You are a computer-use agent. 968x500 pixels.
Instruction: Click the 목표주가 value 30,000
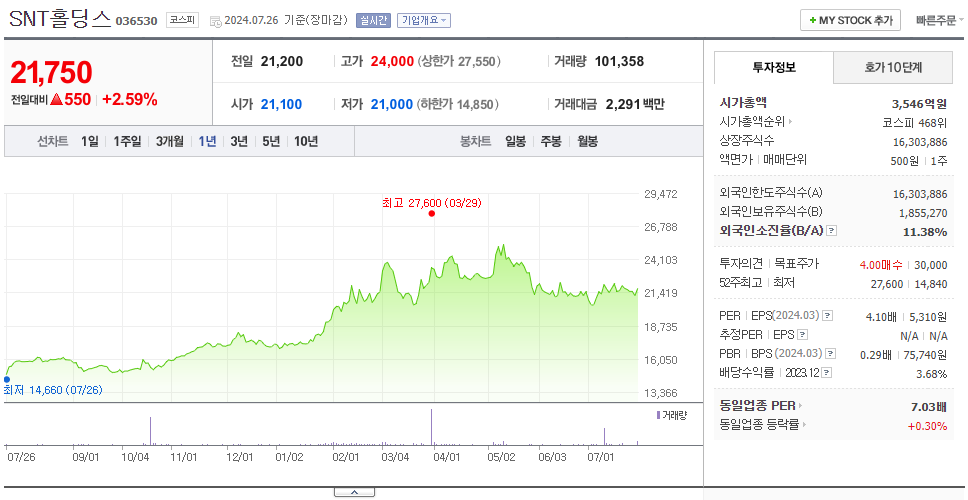[x=930, y=265]
